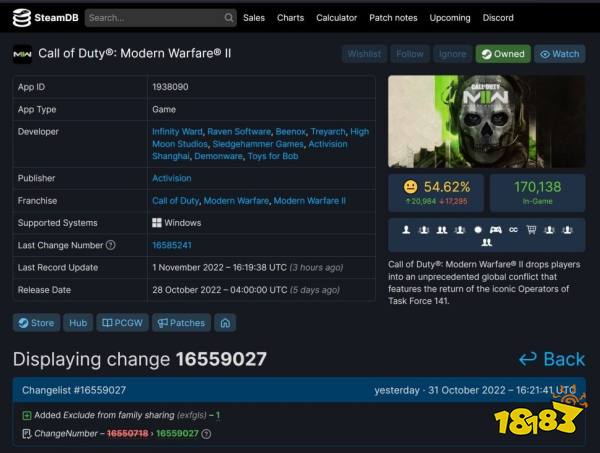Click the help icon beside Last Change Number
This screenshot has width=600, height=453.
[x=111, y=245]
